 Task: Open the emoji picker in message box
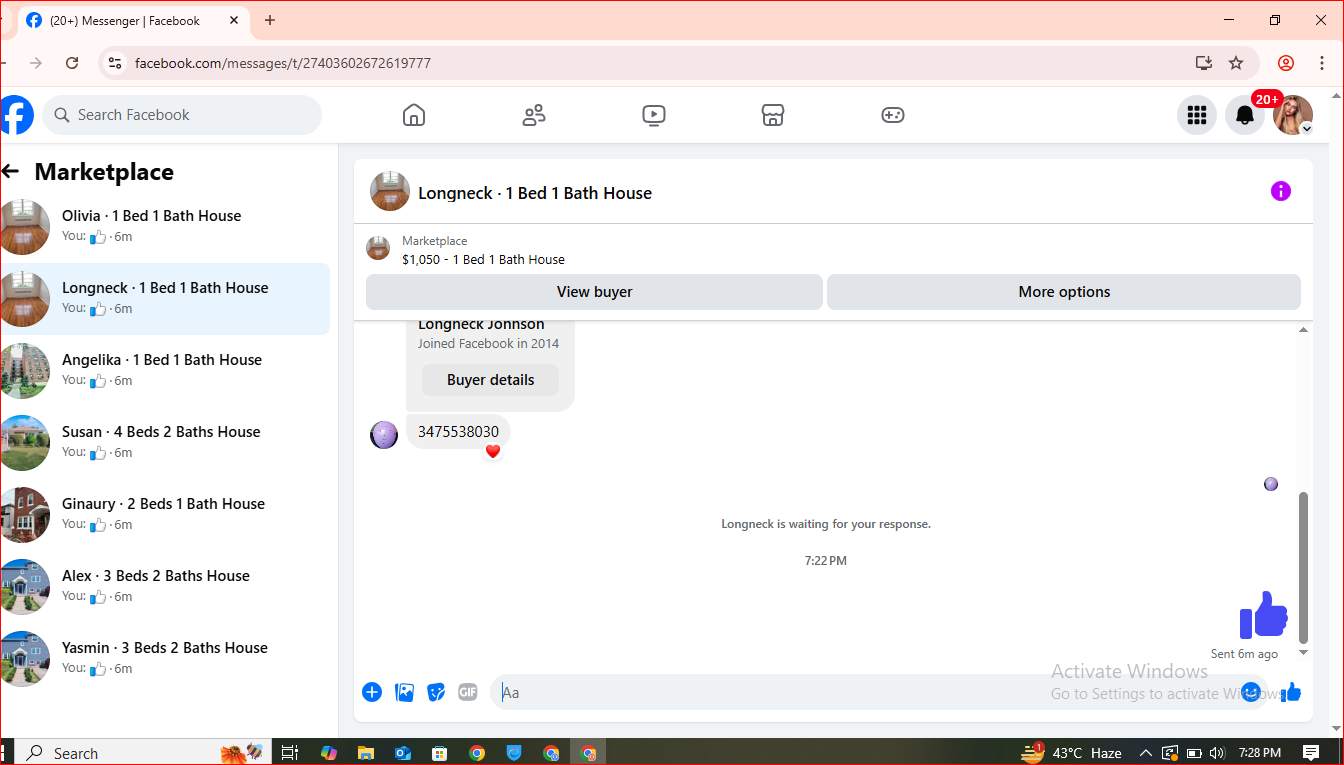point(1251,692)
